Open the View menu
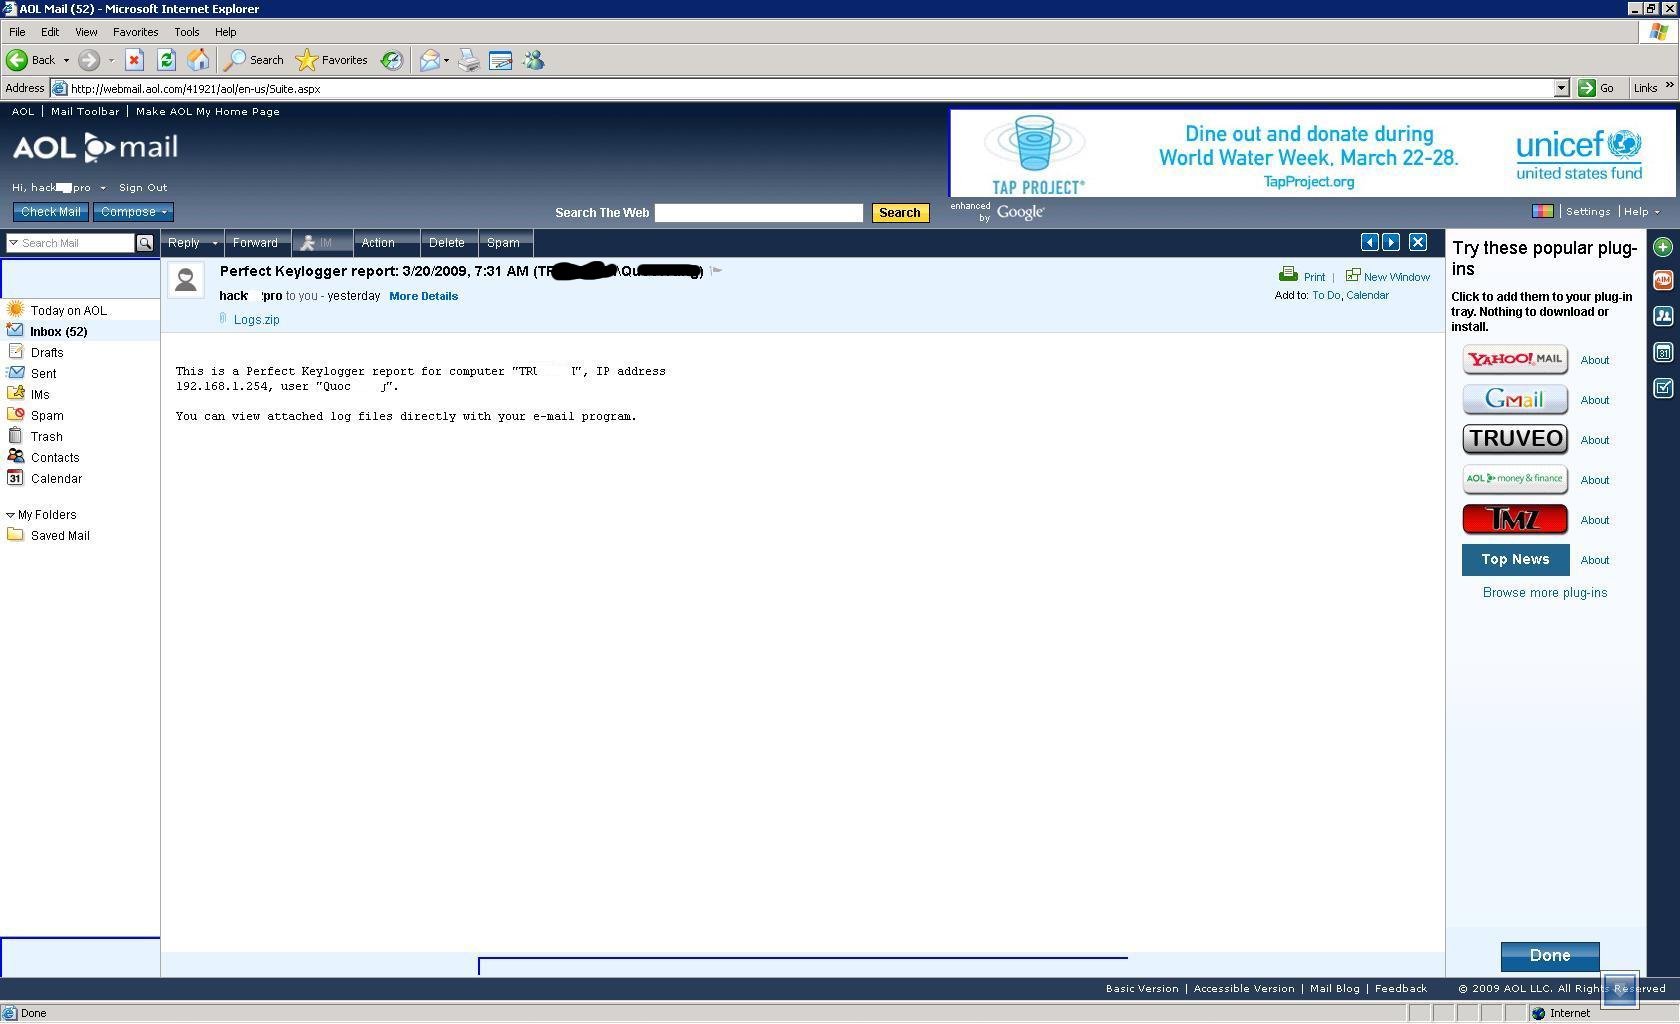1680x1024 pixels. [x=86, y=32]
